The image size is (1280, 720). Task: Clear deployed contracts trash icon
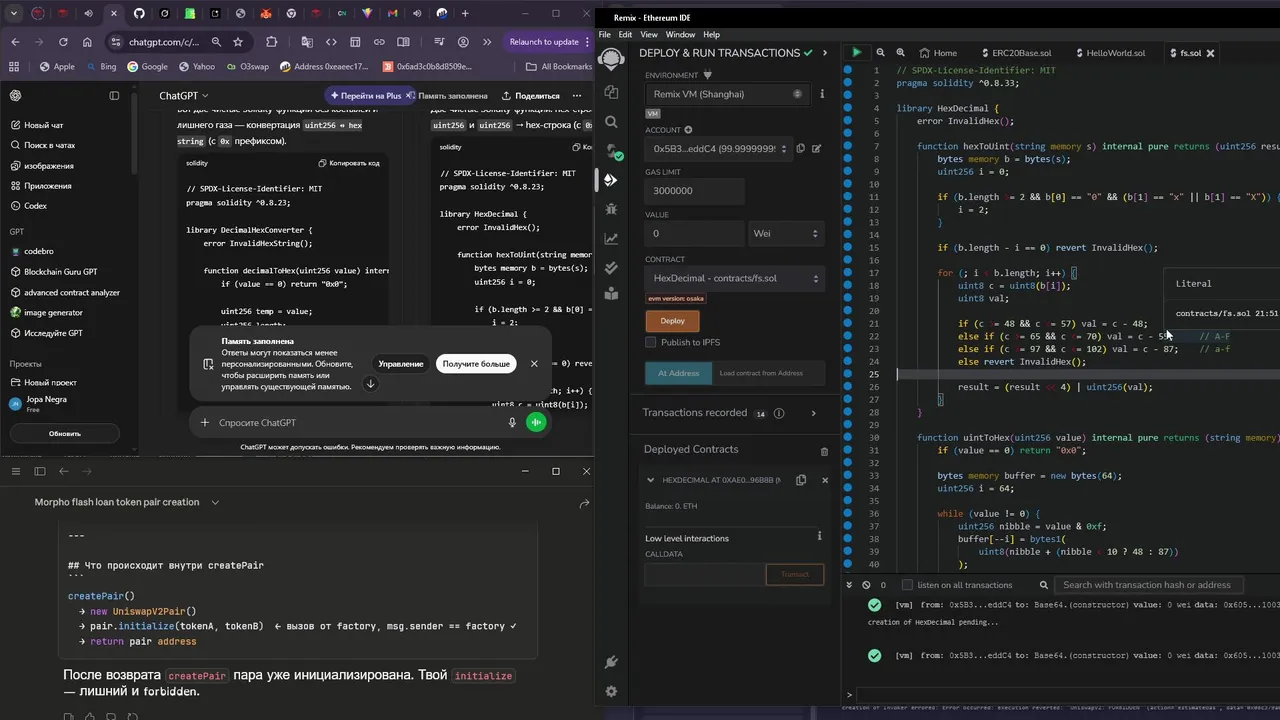[824, 451]
